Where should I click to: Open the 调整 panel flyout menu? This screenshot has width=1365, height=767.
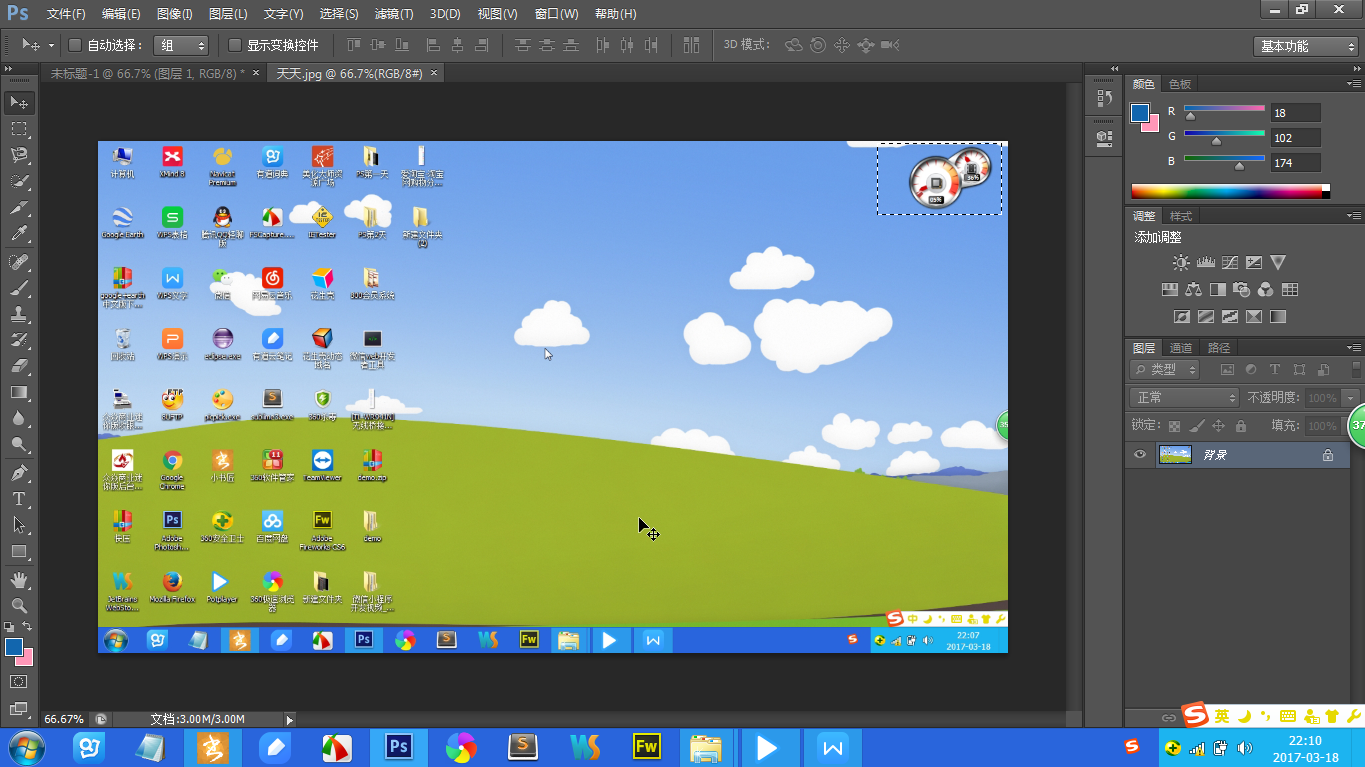pos(1352,216)
